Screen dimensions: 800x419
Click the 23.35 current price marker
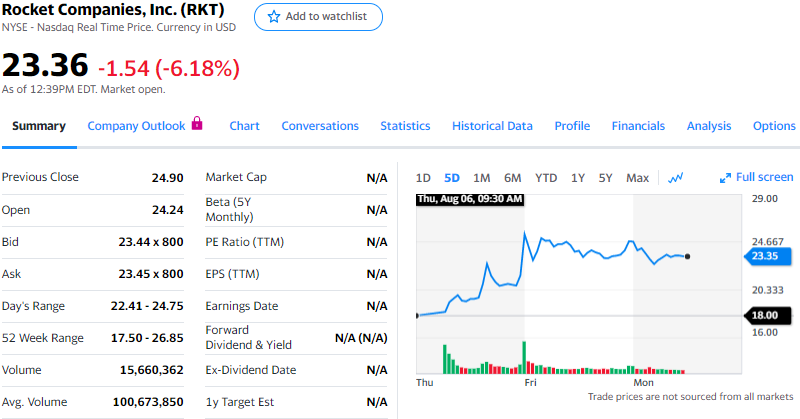click(767, 256)
